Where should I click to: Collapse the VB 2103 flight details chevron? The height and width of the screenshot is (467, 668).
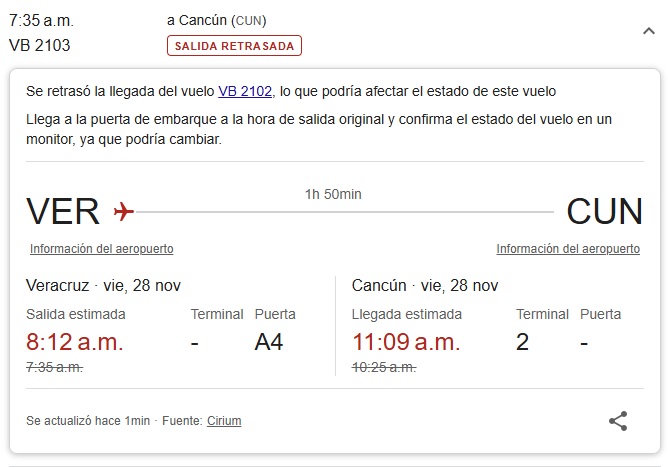point(648,31)
